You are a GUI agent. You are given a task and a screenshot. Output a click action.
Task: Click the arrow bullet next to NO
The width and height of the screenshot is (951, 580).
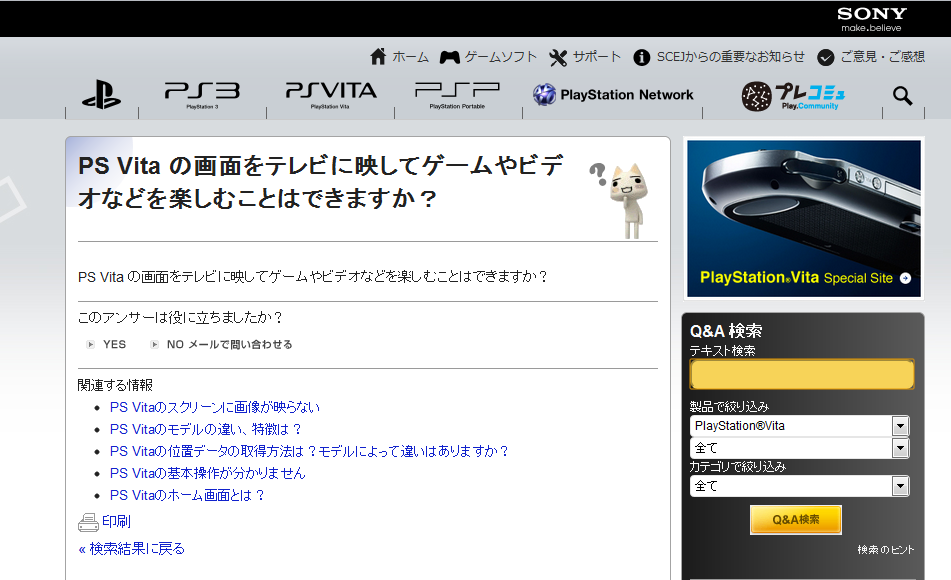click(x=155, y=345)
